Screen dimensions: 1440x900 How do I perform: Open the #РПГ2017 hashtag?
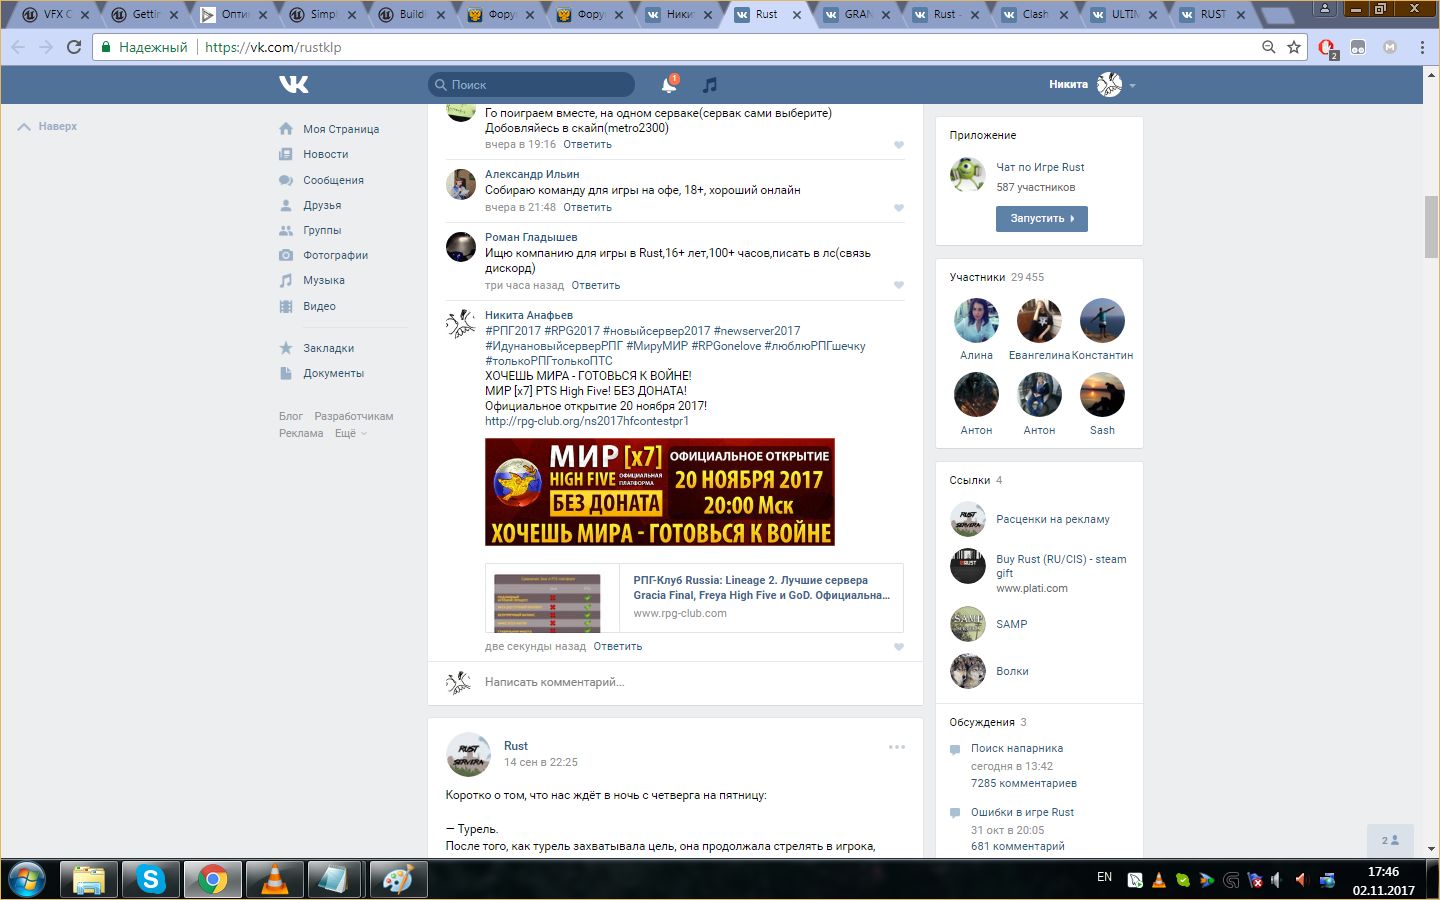pyautogui.click(x=512, y=331)
